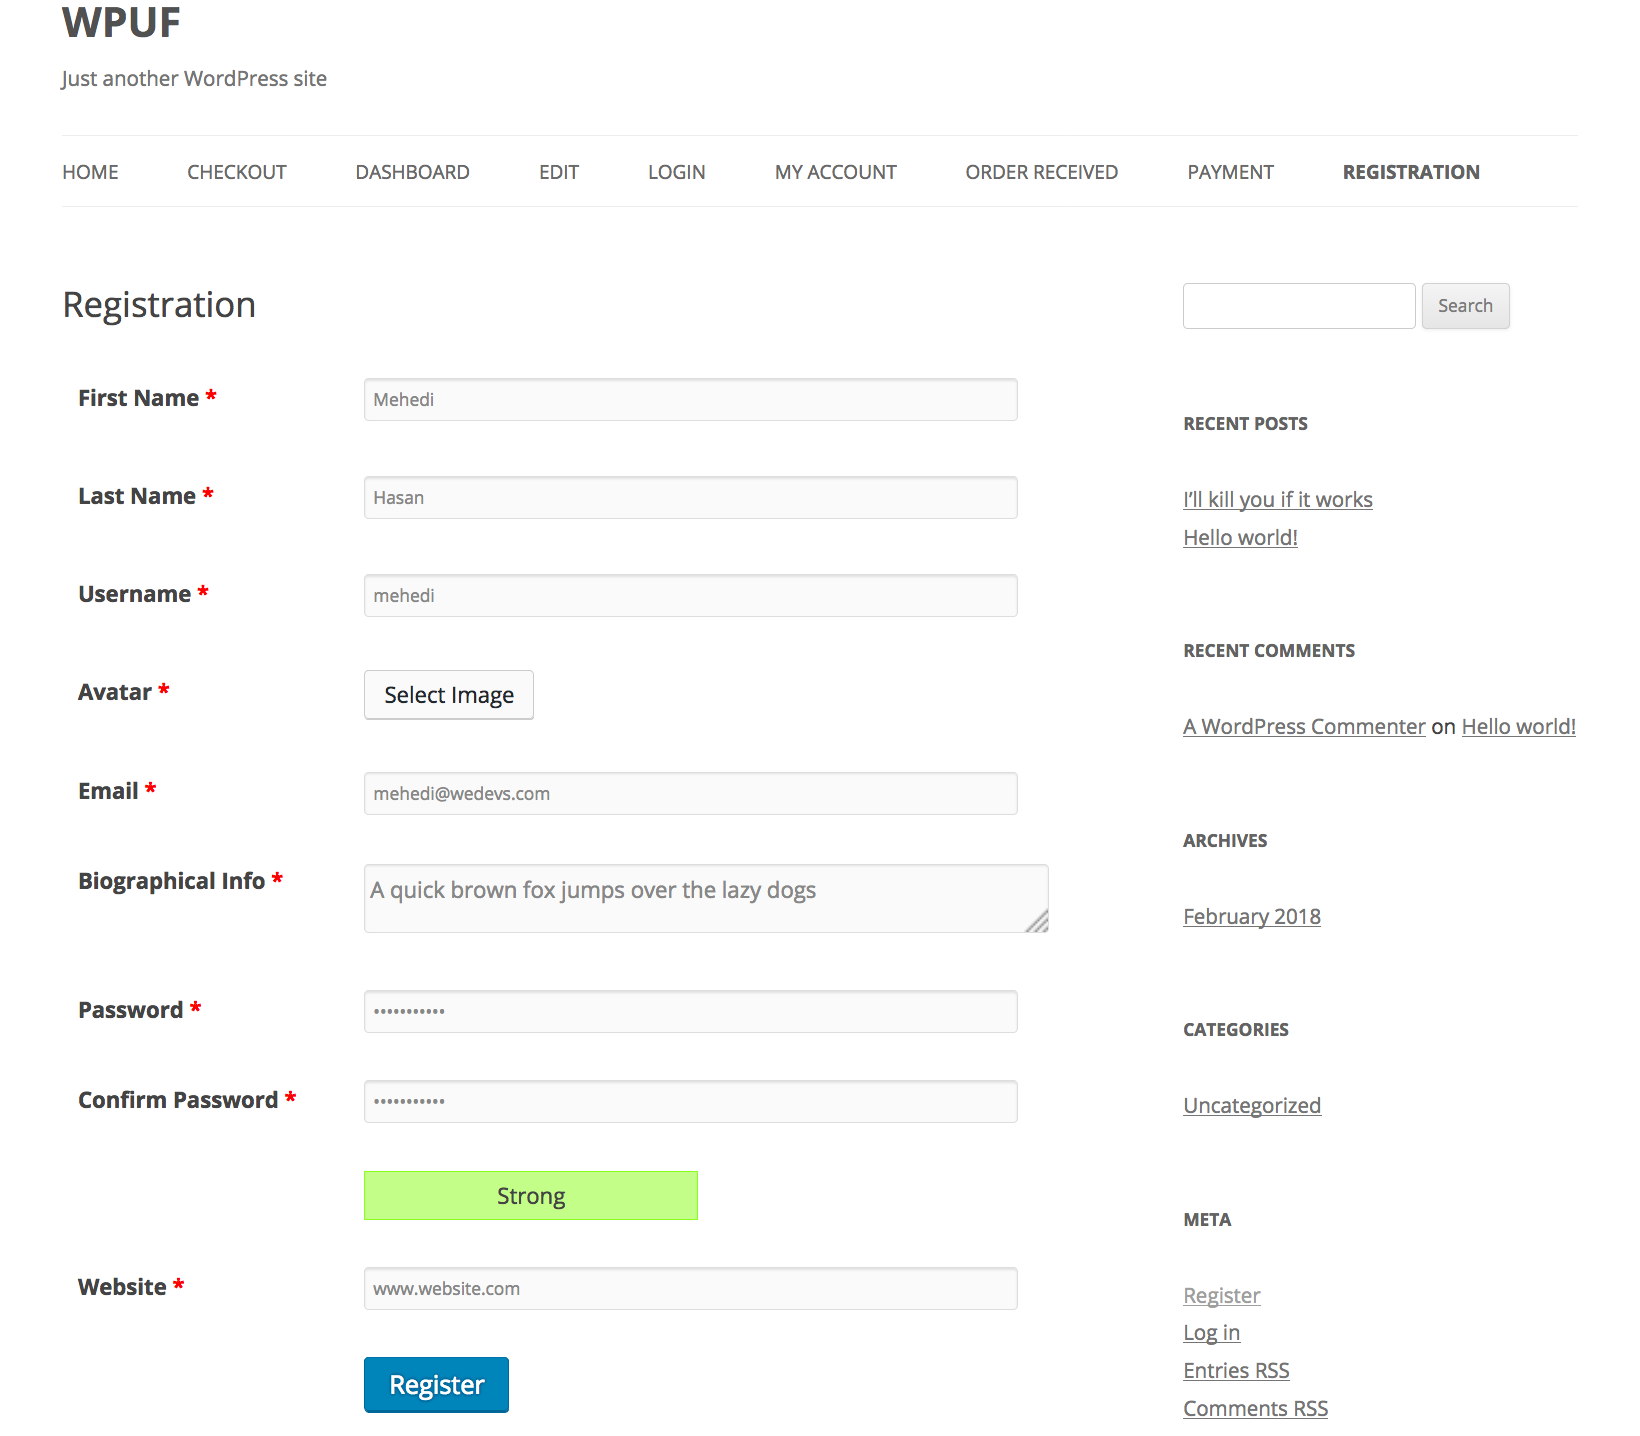Screen dimensions: 1640x1436
Task: Grab the textarea resize handle corner
Action: (1038, 922)
